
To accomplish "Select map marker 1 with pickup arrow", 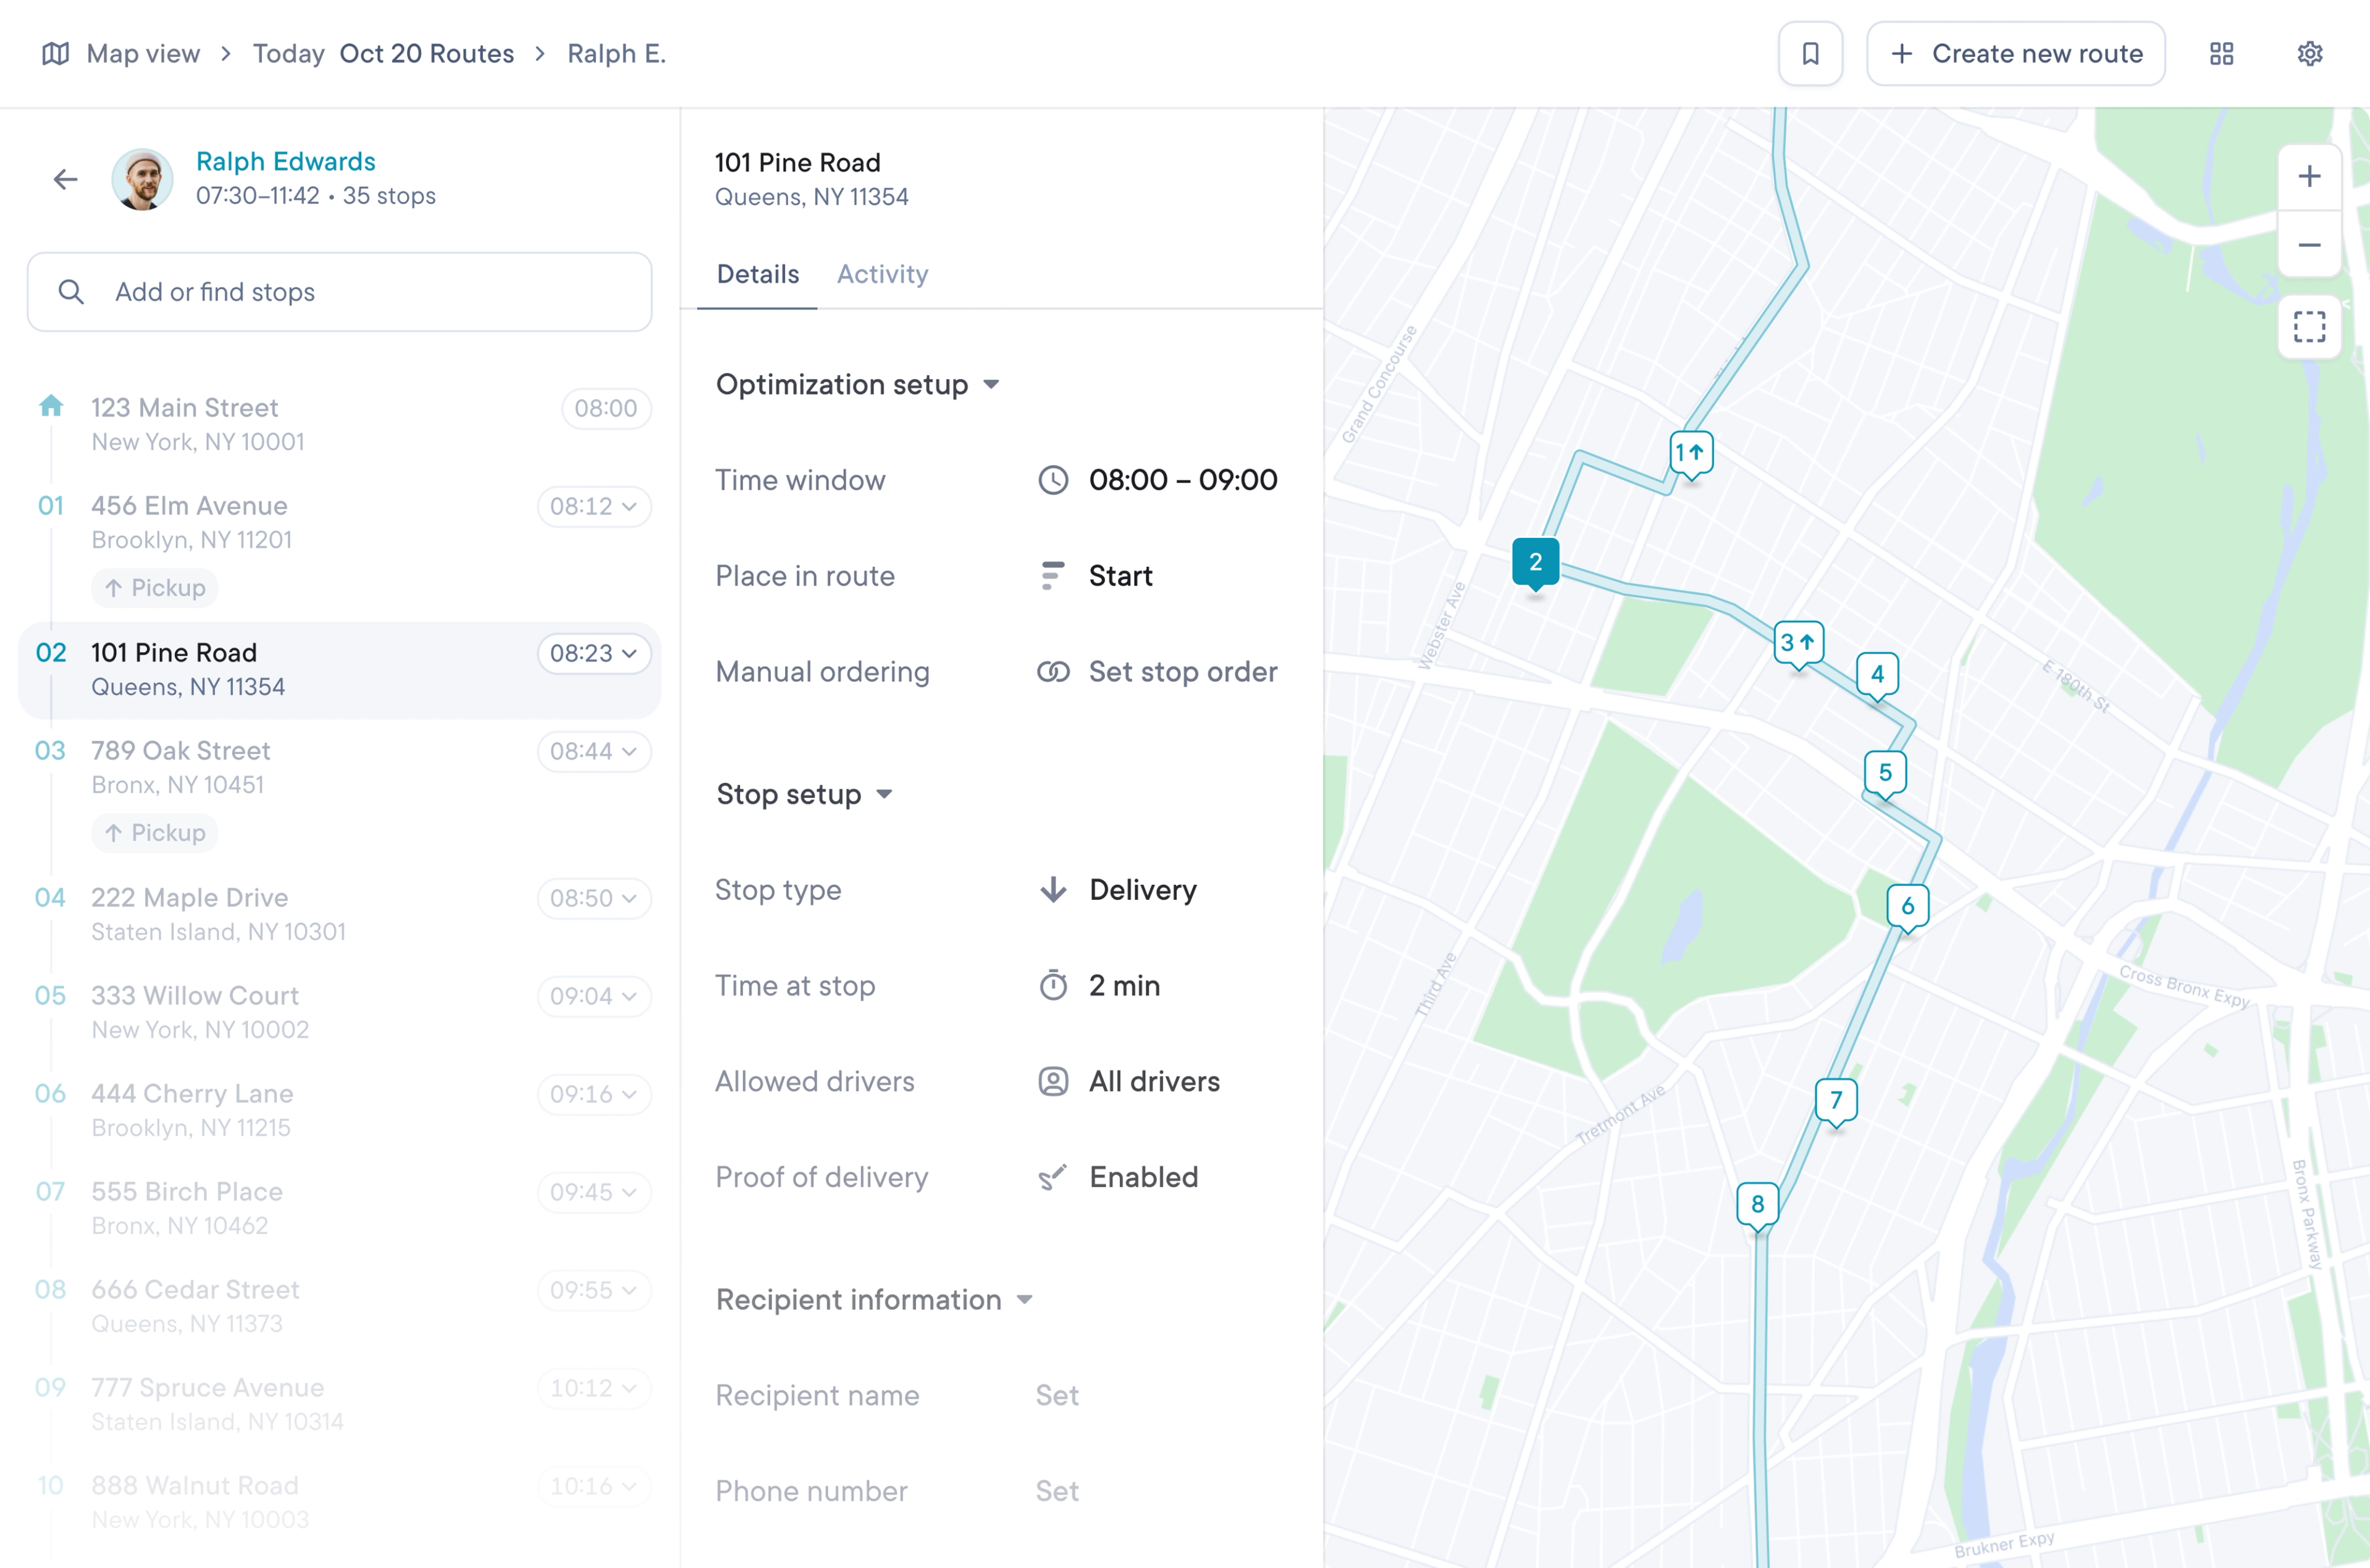I will (1691, 454).
